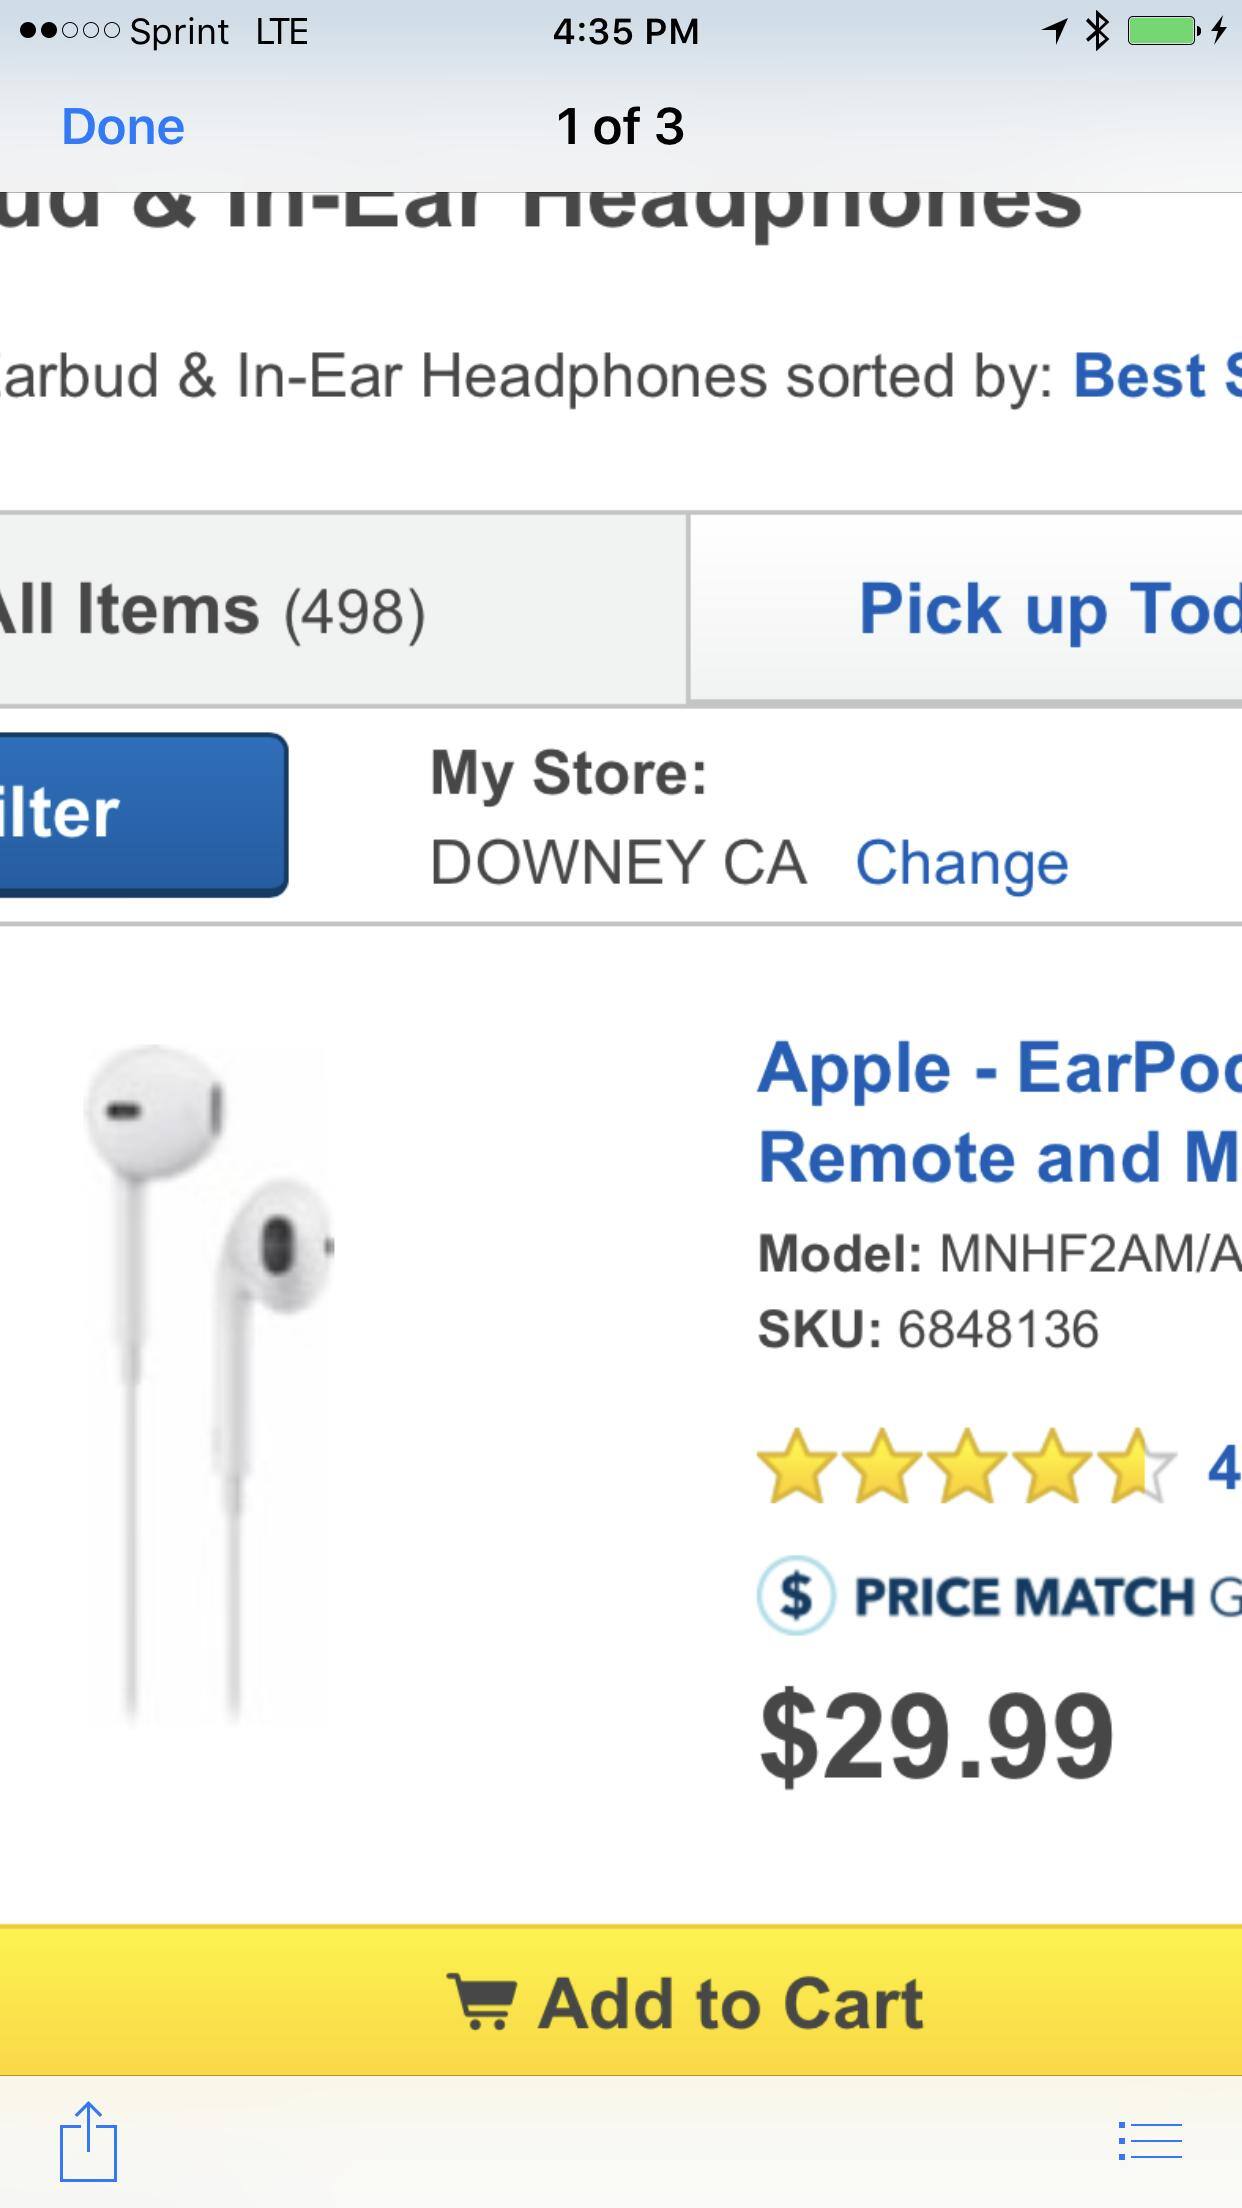Tap the EarPods product thumbnail image
1242x2208 pixels.
[210, 1380]
